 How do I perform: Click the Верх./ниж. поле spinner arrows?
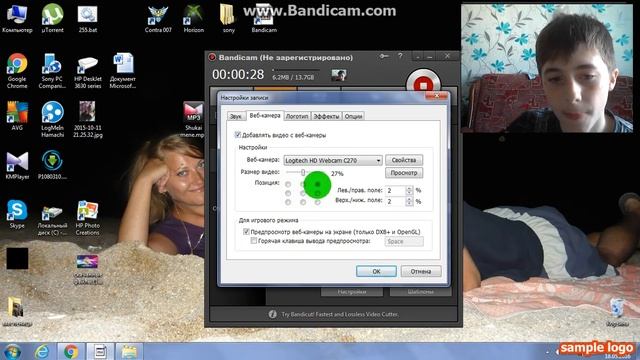(x=409, y=201)
